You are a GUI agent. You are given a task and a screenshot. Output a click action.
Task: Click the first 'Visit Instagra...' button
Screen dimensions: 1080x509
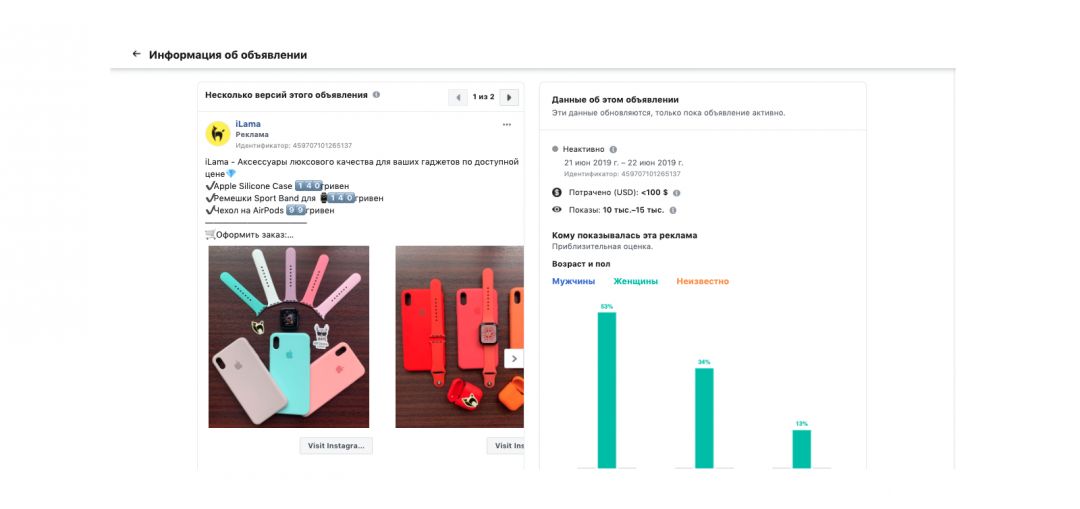click(336, 446)
